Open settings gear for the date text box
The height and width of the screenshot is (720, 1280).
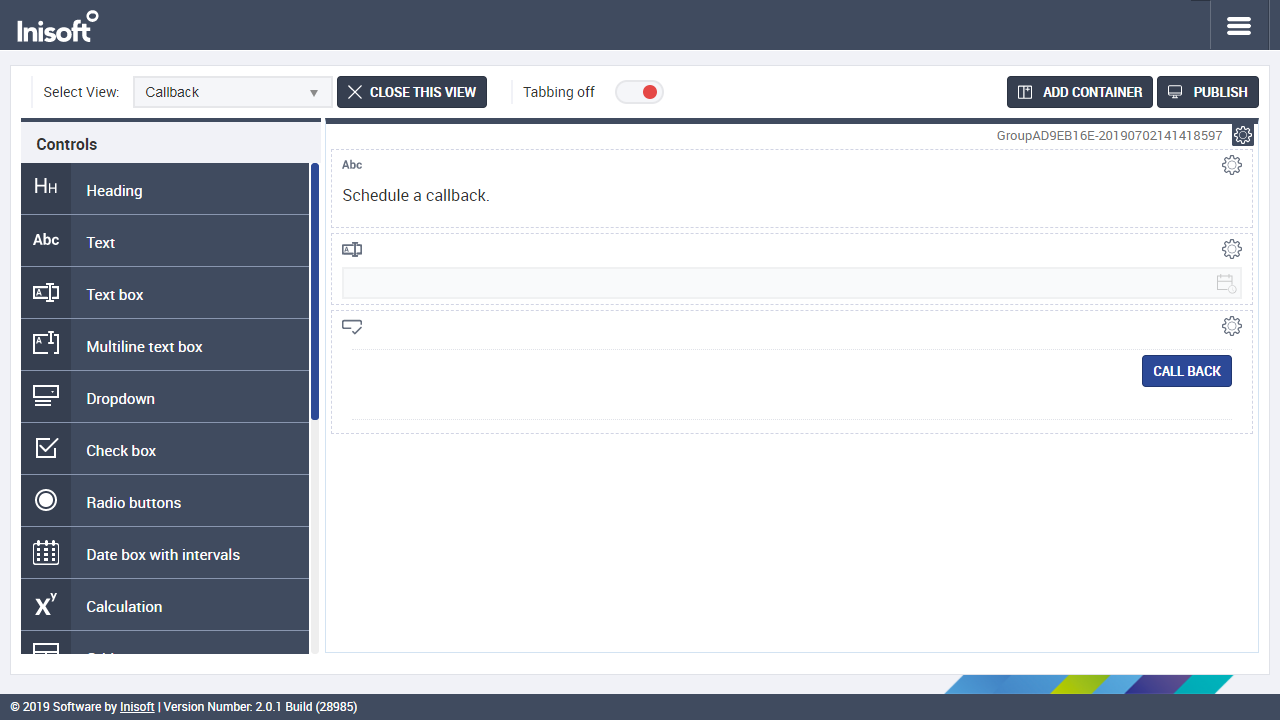point(1232,249)
